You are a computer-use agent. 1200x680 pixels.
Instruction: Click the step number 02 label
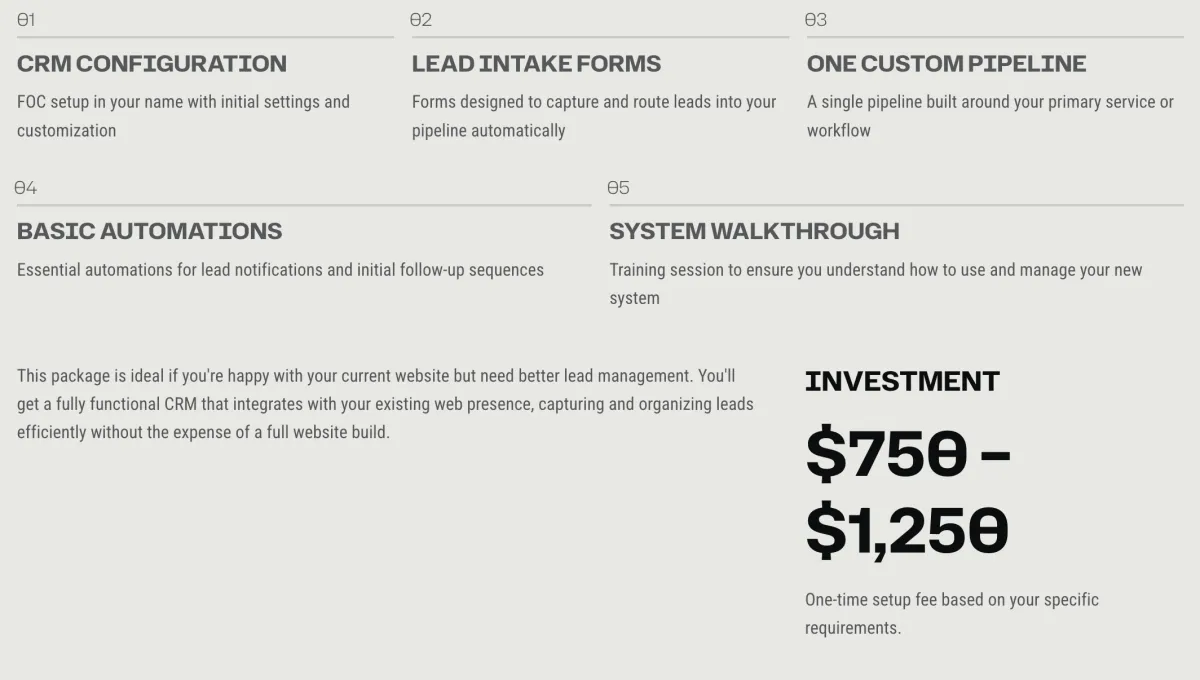(421, 20)
